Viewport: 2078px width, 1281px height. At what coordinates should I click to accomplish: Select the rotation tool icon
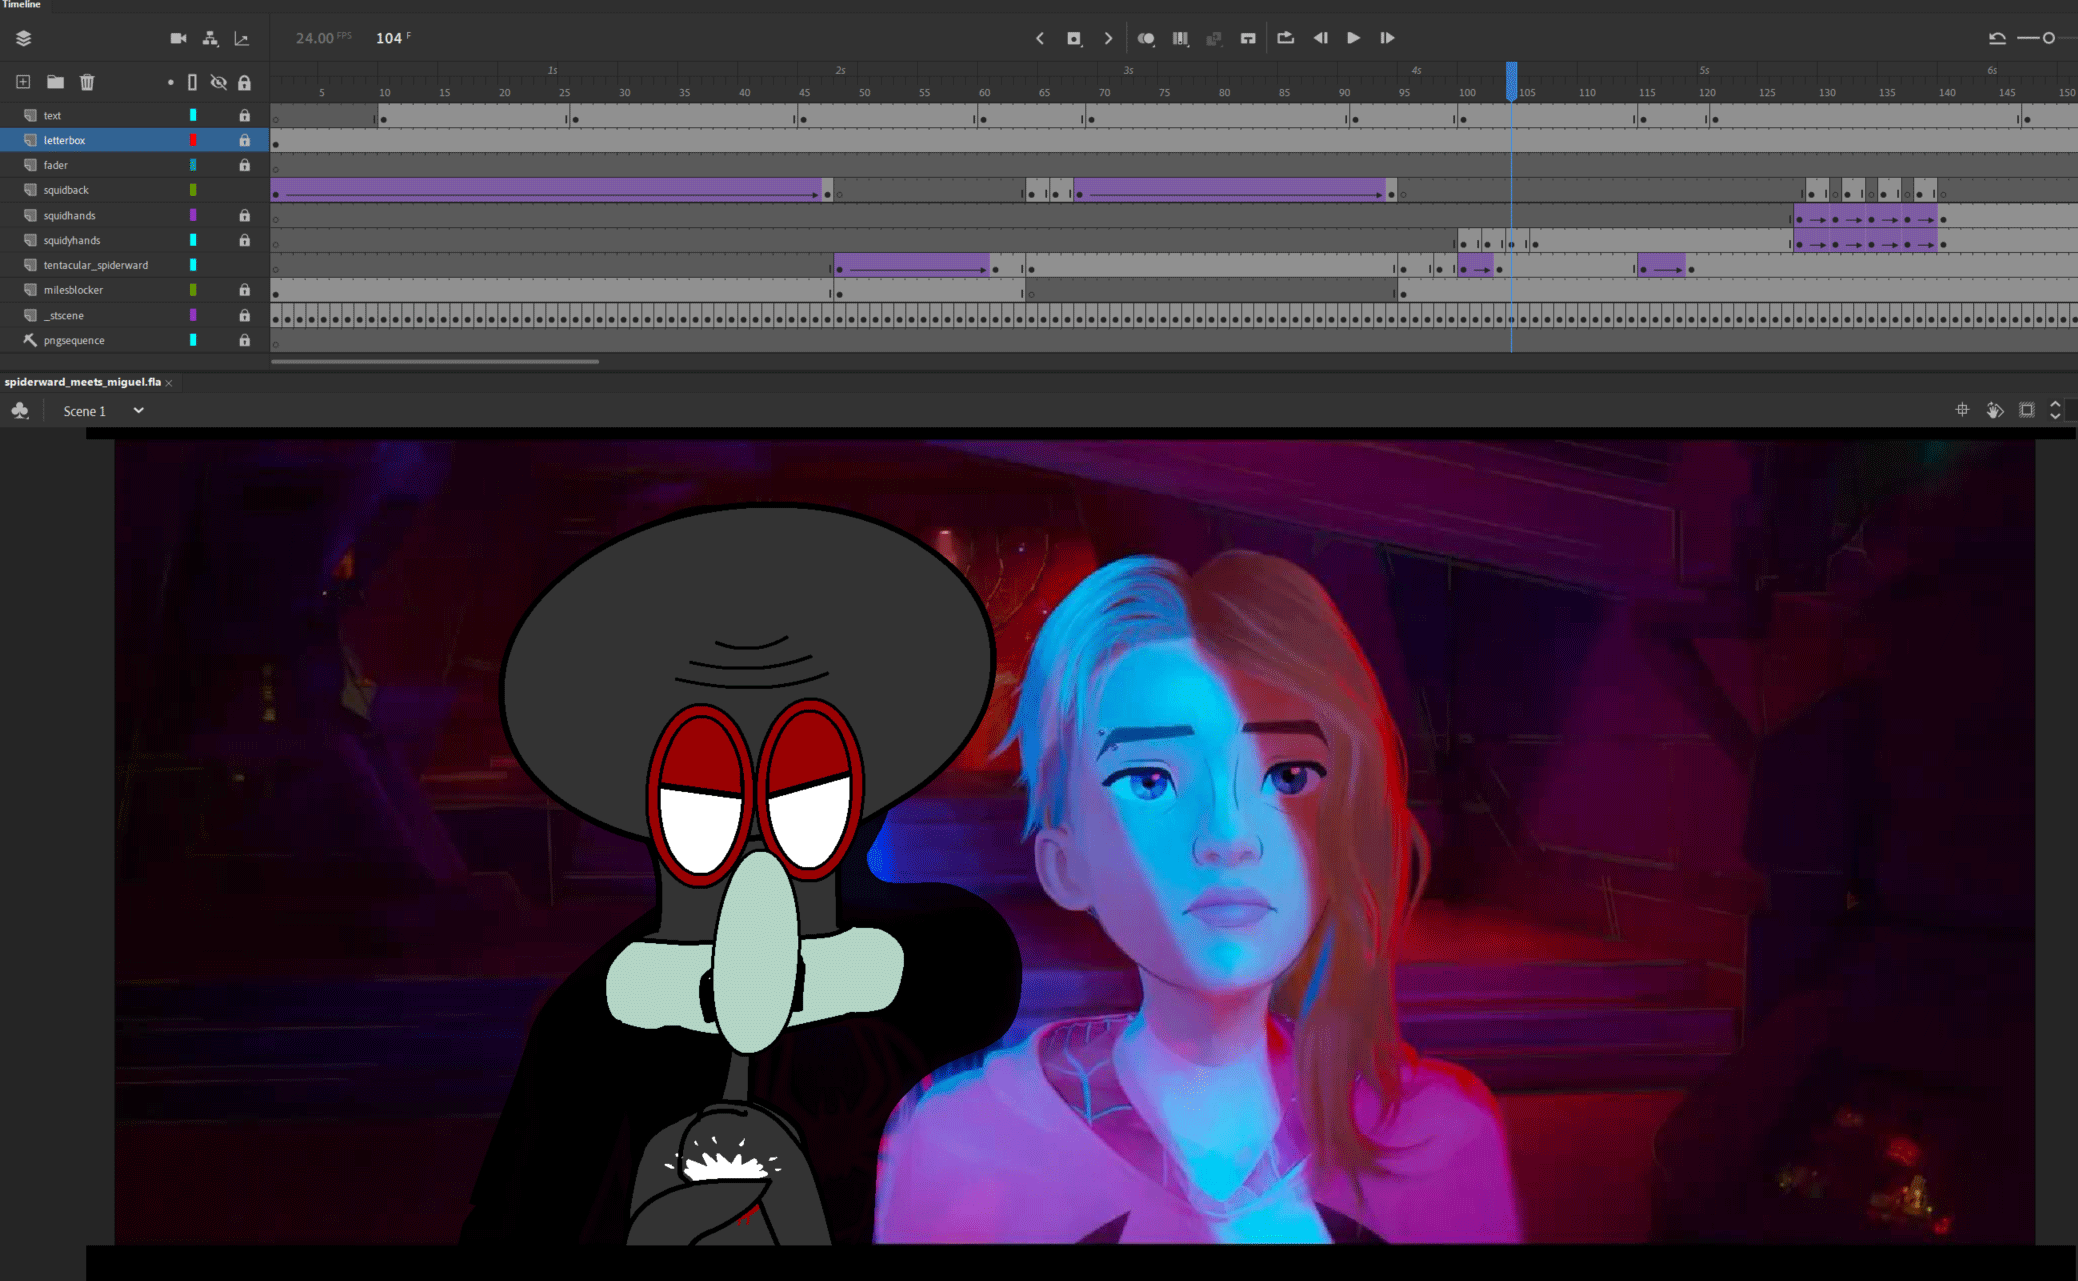[1994, 410]
